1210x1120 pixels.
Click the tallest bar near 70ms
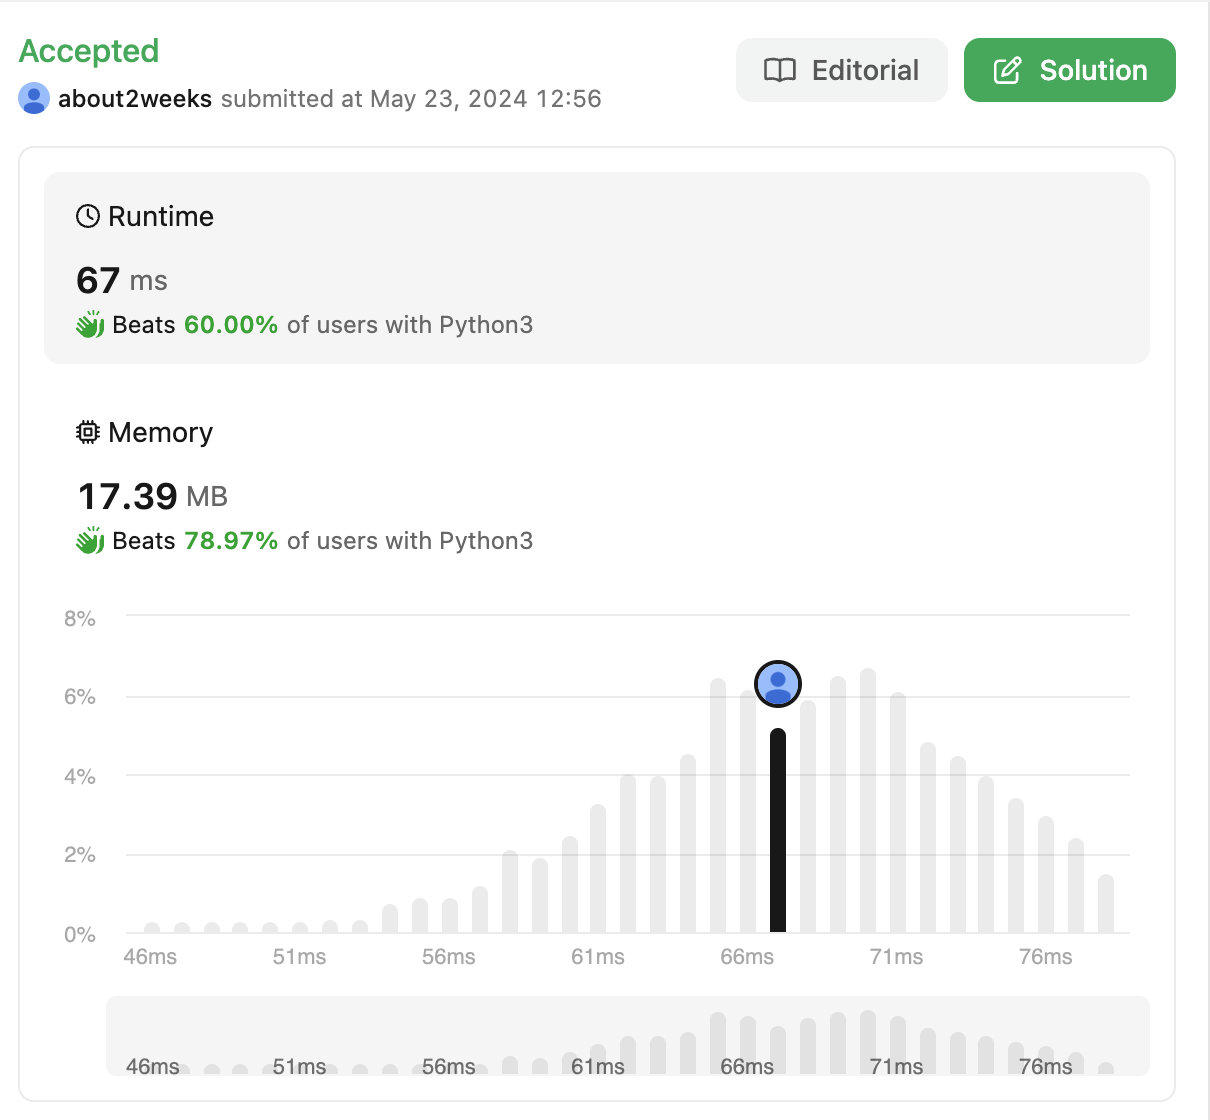coord(868,800)
